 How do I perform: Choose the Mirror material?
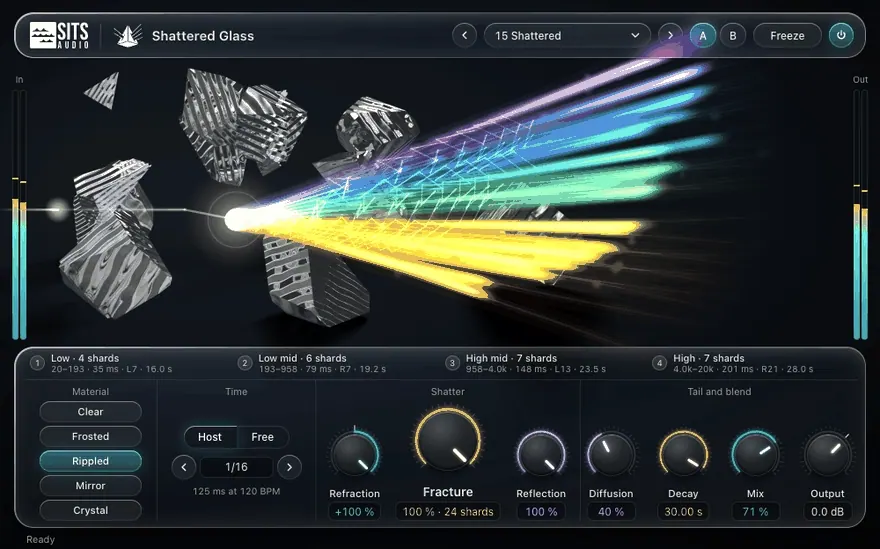(90, 486)
